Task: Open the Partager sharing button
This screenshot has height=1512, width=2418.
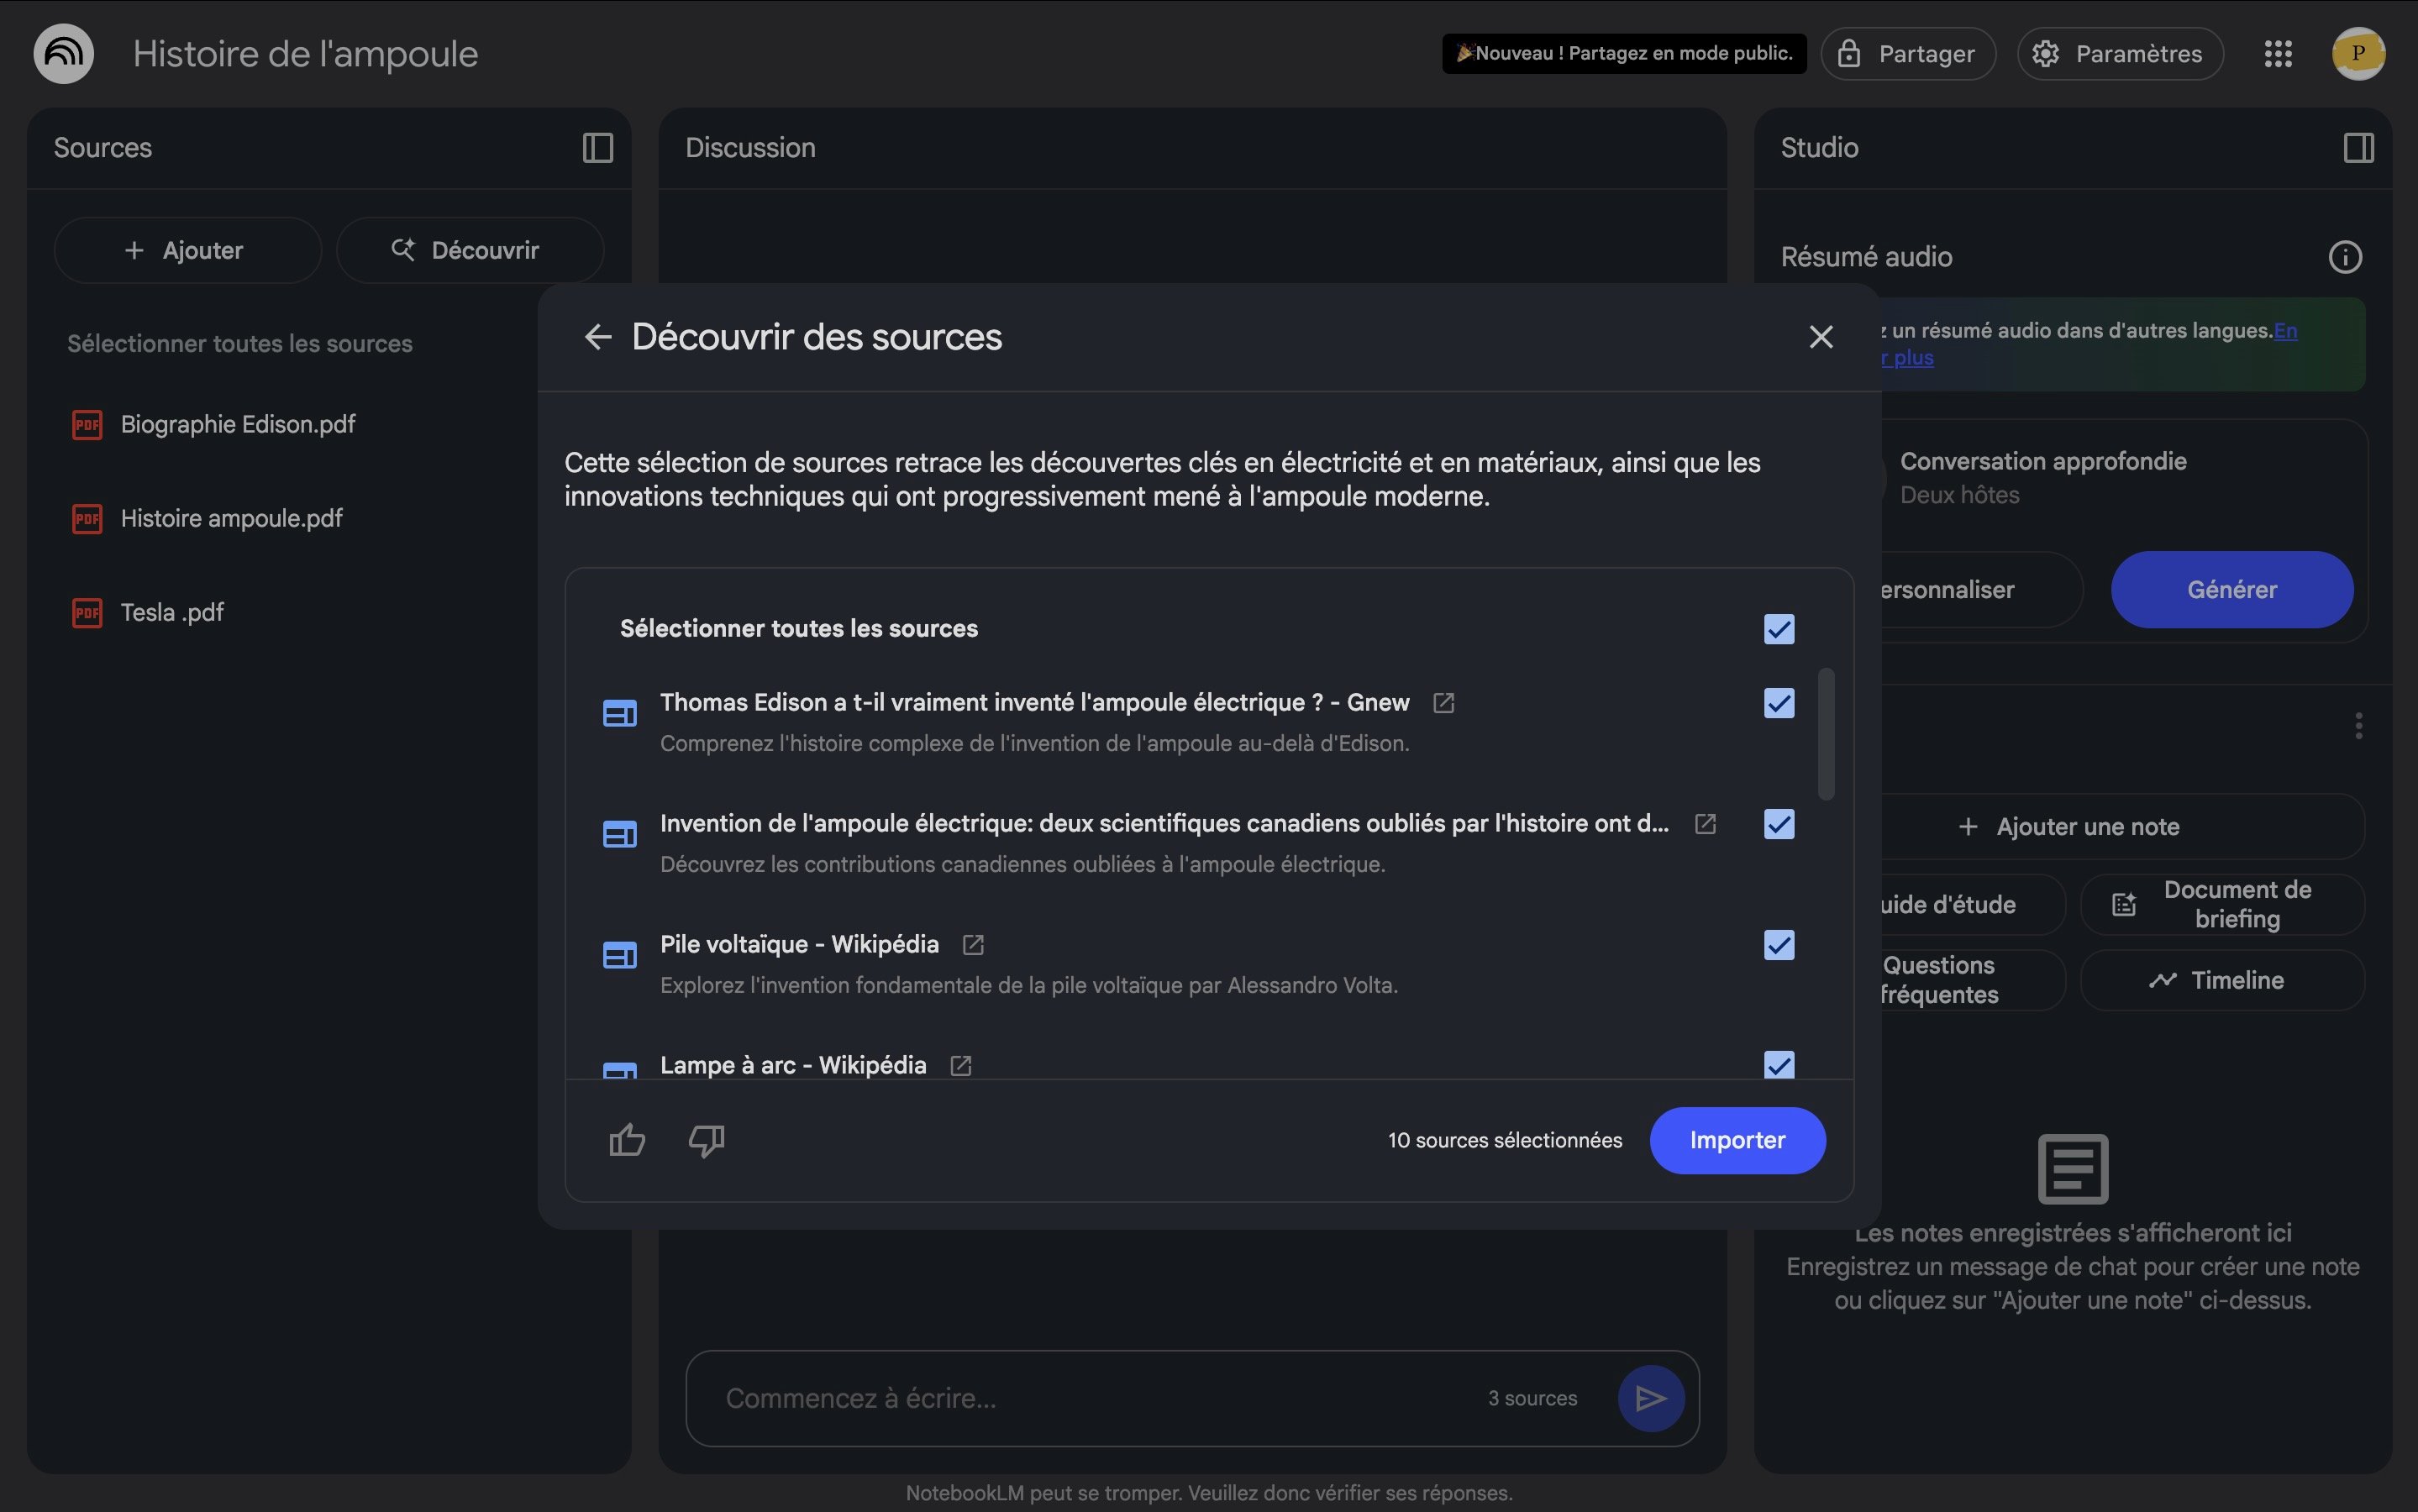Action: tap(1908, 54)
